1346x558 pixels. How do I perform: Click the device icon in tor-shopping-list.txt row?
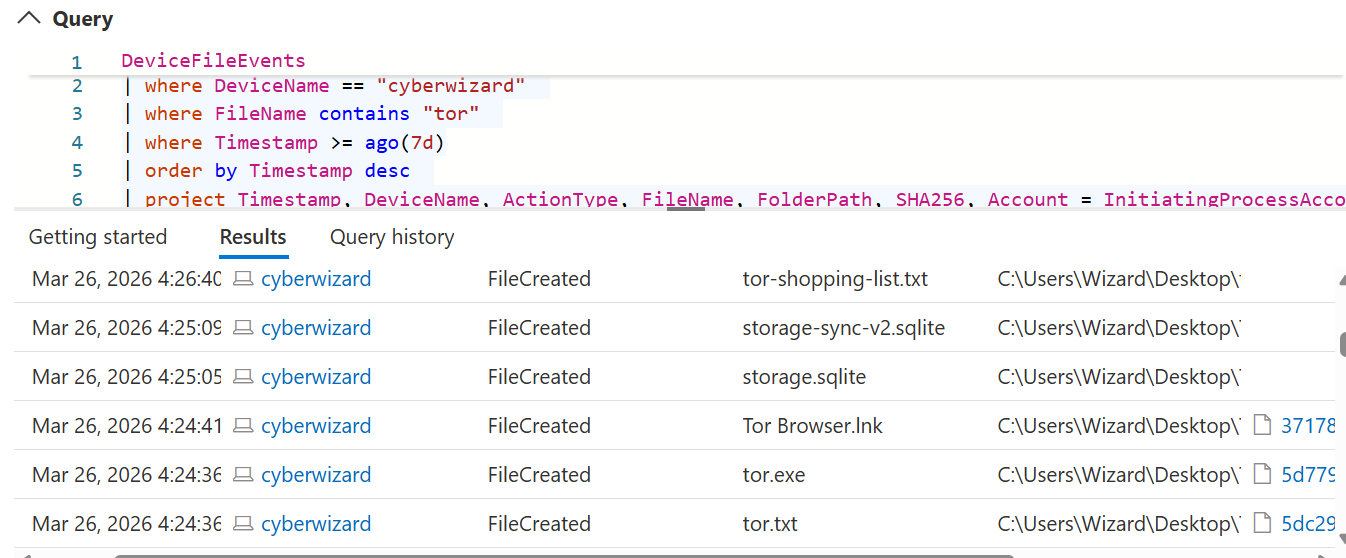coord(243,280)
